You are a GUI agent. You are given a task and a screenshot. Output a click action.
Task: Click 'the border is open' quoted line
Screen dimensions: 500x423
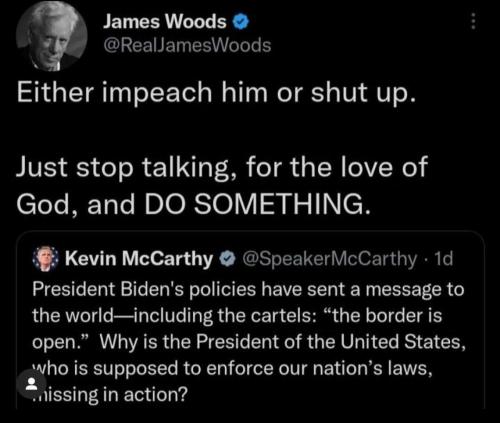(237, 315)
